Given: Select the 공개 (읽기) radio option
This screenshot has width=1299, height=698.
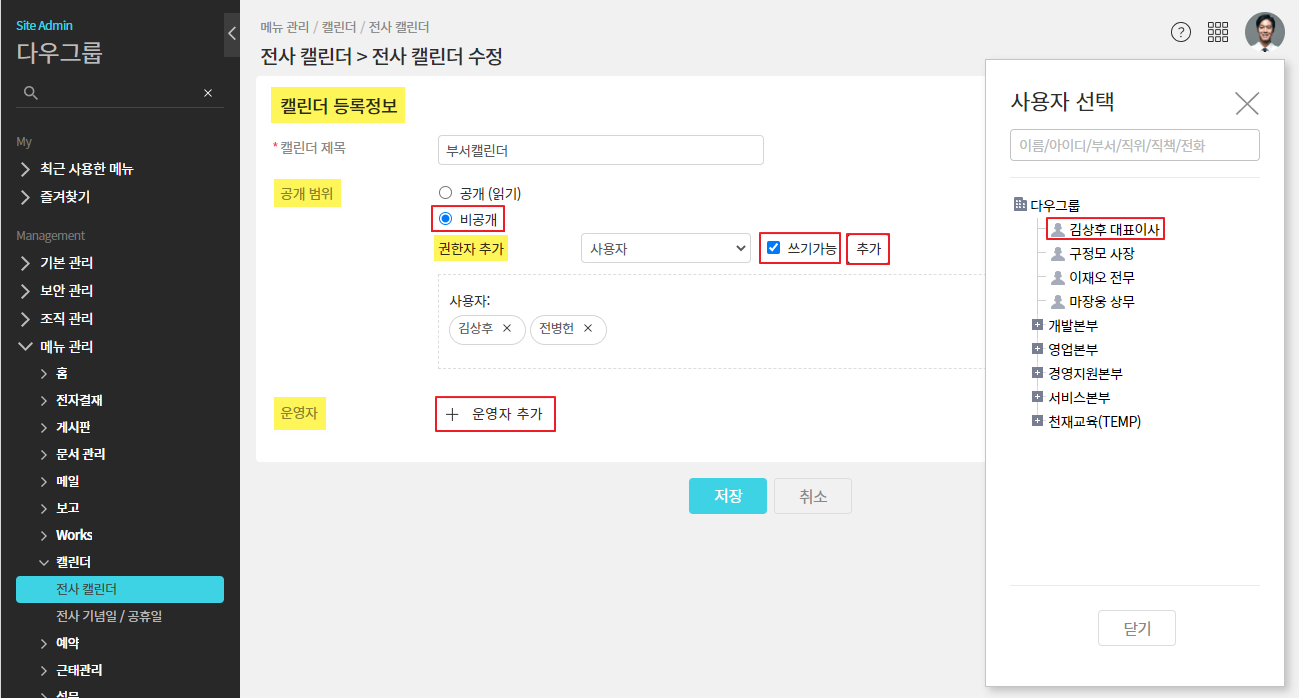Looking at the screenshot, I should [446, 193].
